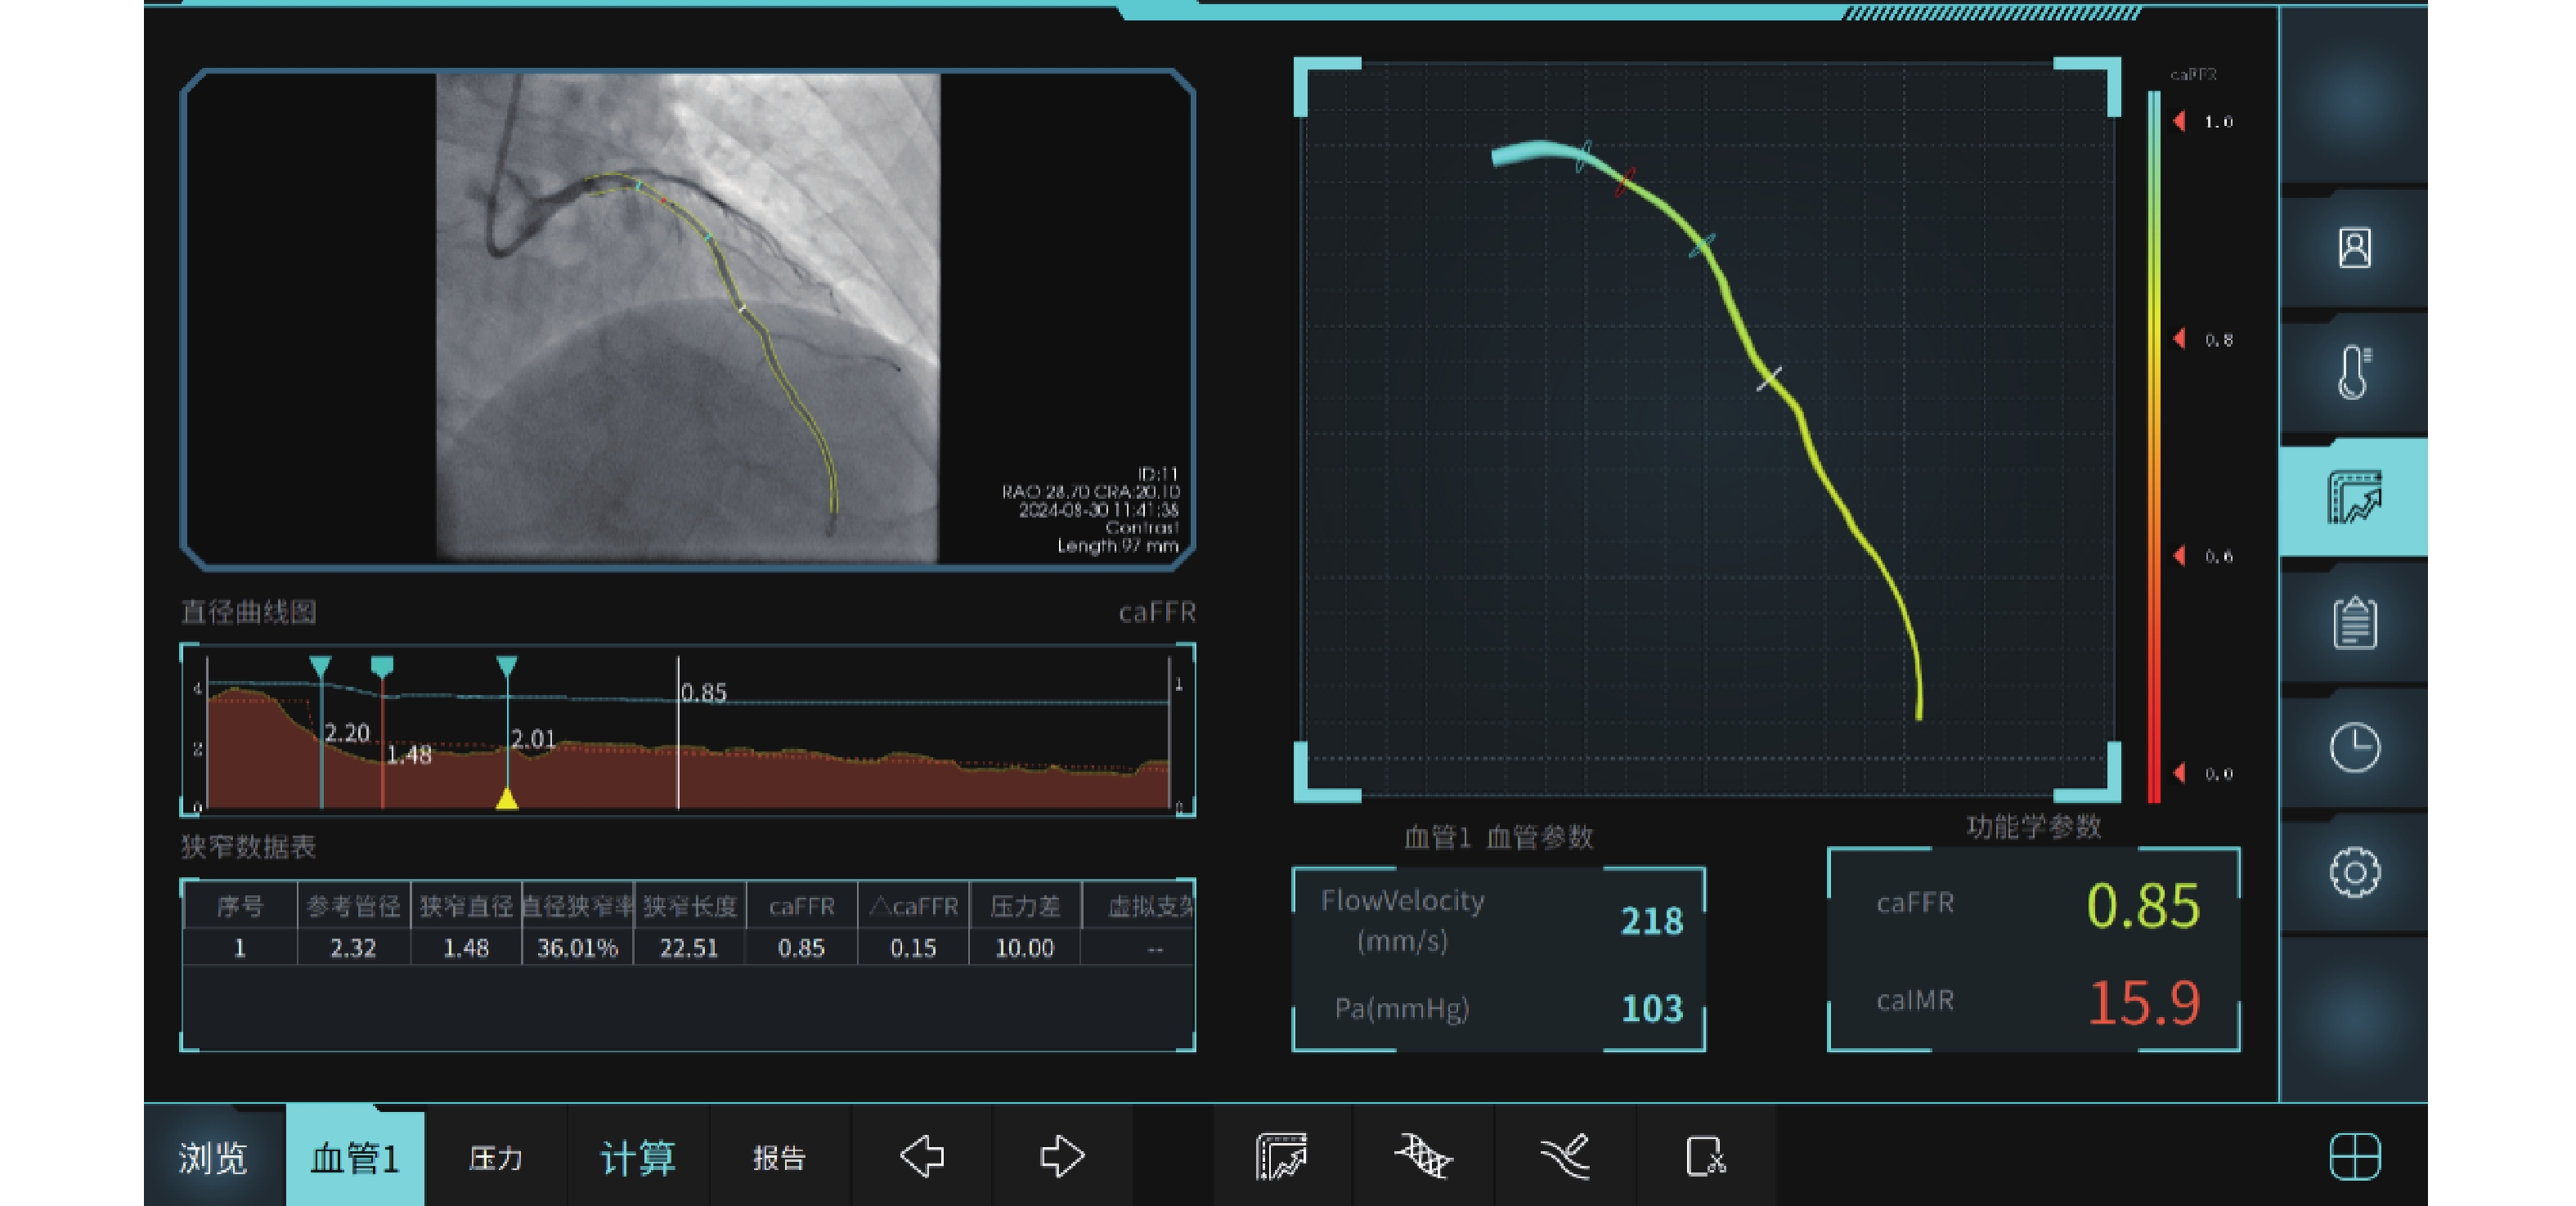Switch to the 浏览 tab

[x=213, y=1158]
